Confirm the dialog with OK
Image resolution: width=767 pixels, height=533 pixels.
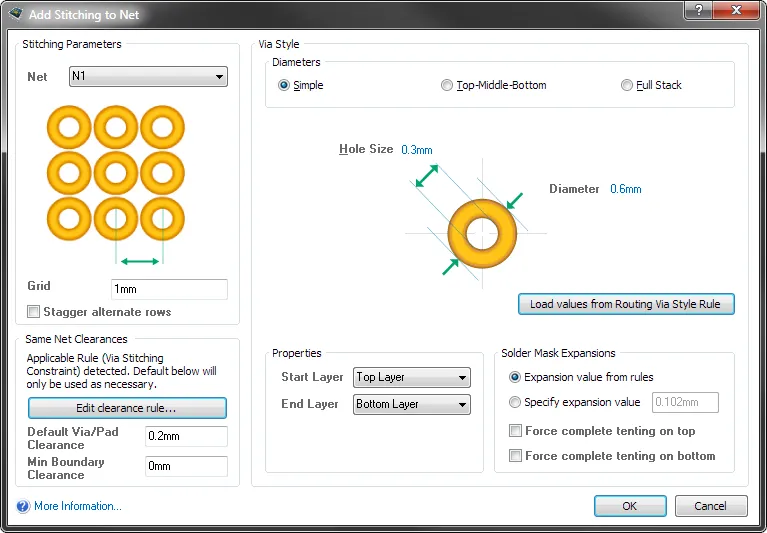pos(630,506)
